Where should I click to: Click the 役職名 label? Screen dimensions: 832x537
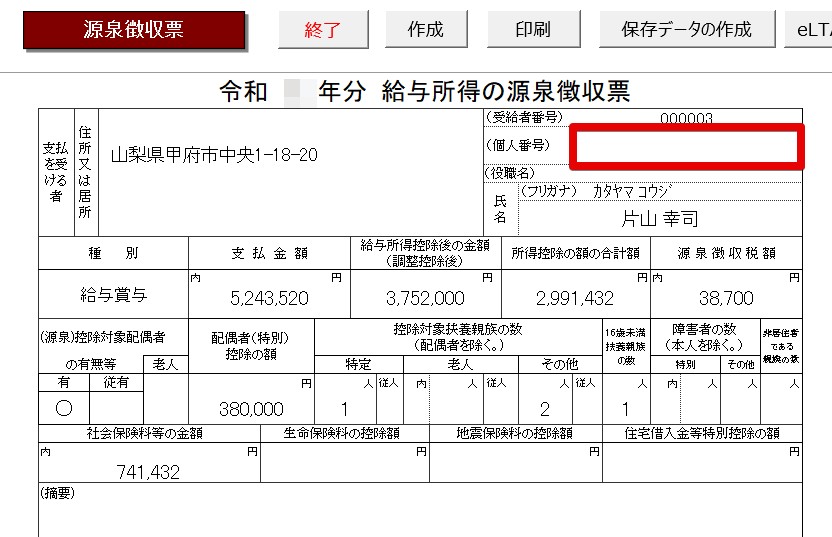(x=509, y=173)
